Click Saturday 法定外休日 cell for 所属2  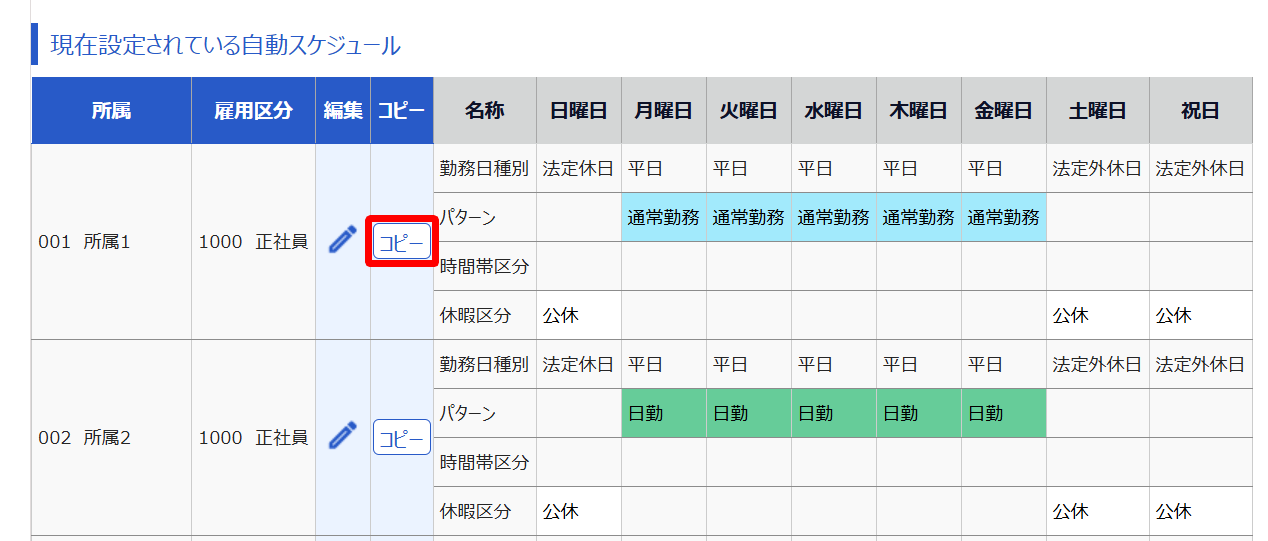tap(1098, 365)
